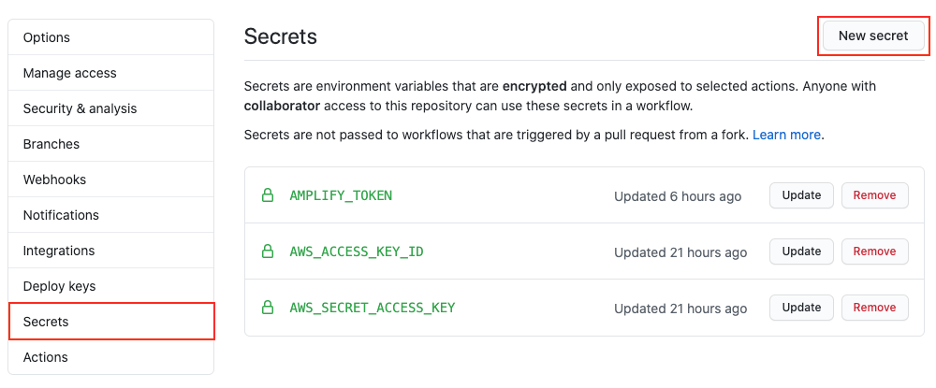Click the lock icon beside AWS_ACCESS_KEY_ID

coord(267,251)
